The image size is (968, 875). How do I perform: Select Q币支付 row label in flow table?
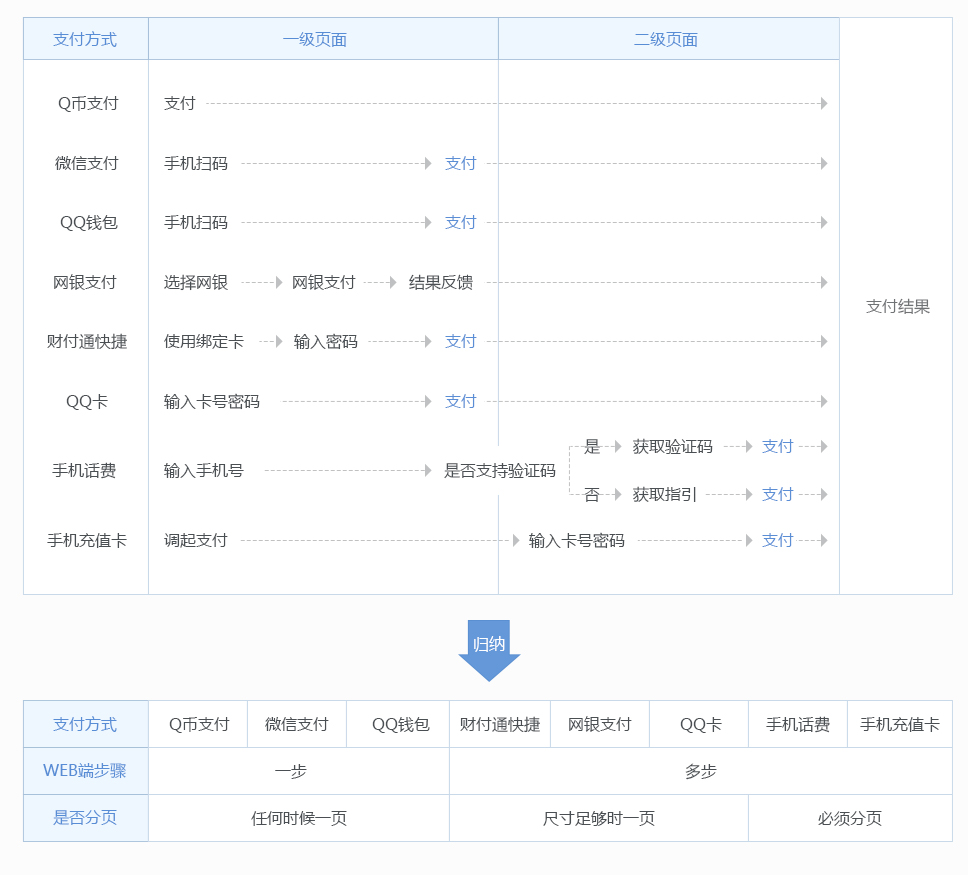[88, 103]
